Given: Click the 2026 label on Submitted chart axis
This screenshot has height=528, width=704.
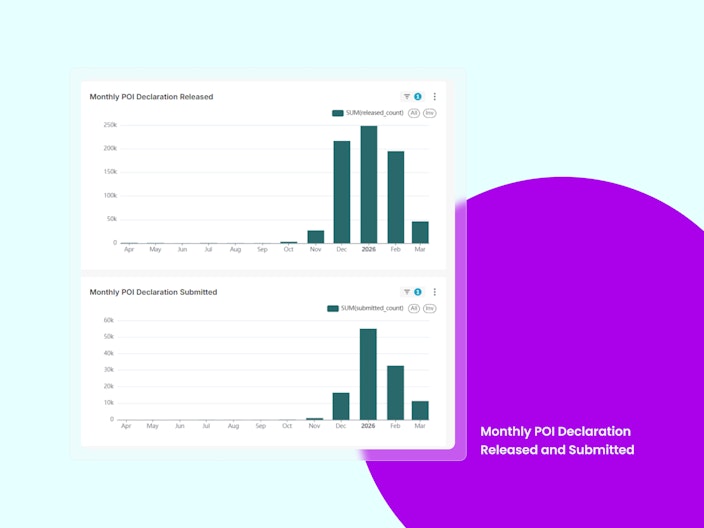Looking at the screenshot, I should 368,426.
